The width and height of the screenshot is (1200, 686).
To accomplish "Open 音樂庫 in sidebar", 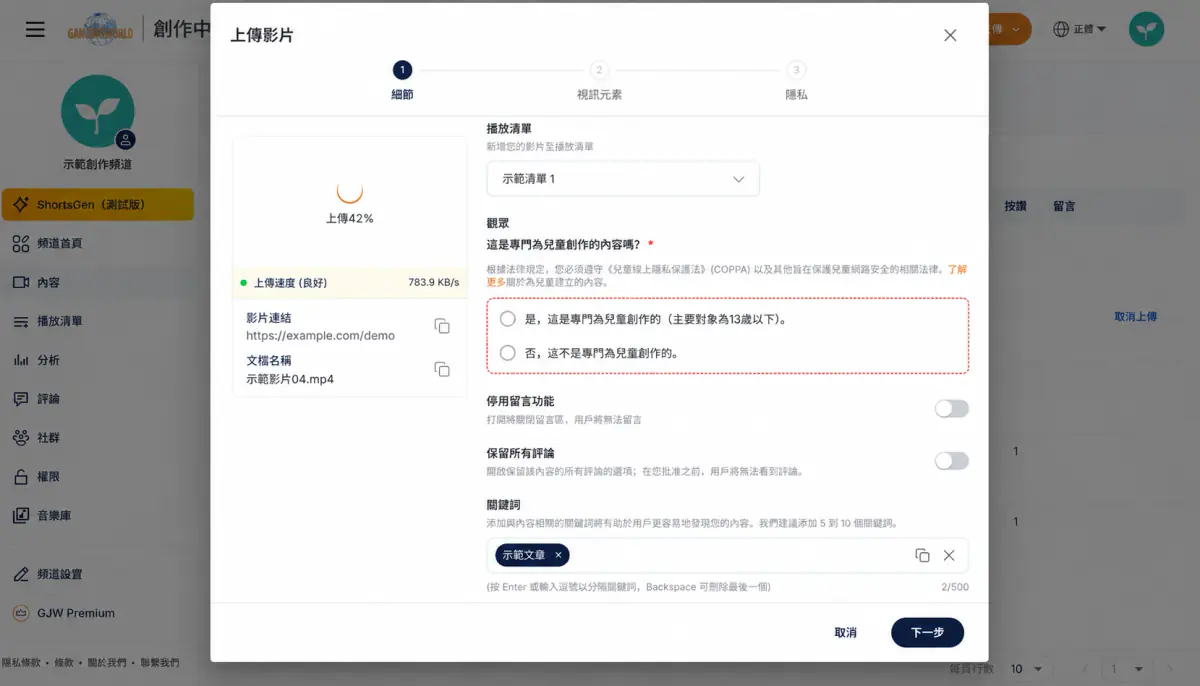I will (97, 515).
